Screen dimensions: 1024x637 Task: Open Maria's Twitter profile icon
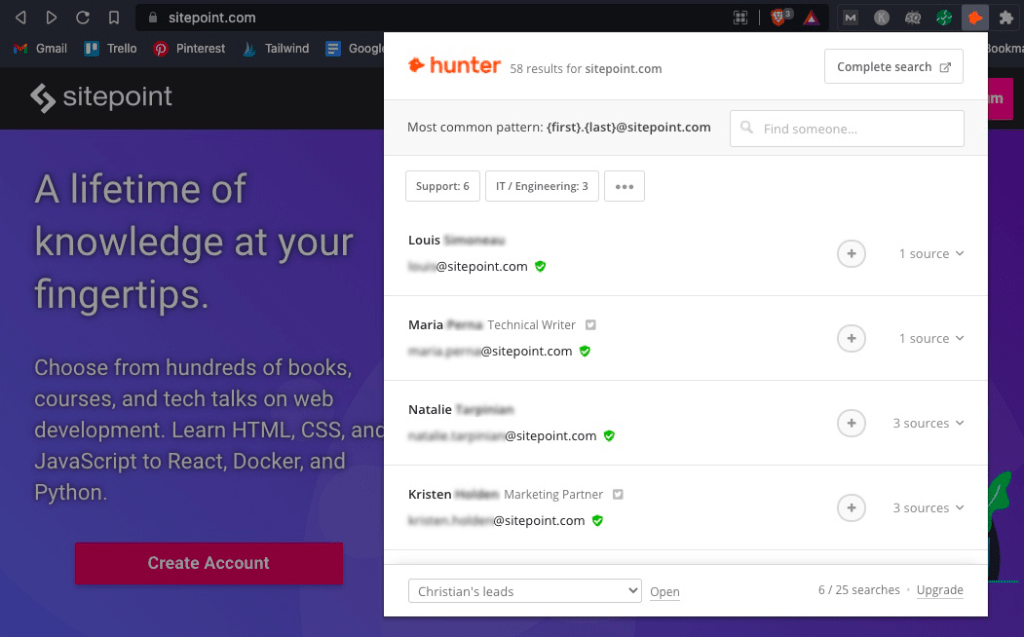tap(590, 325)
